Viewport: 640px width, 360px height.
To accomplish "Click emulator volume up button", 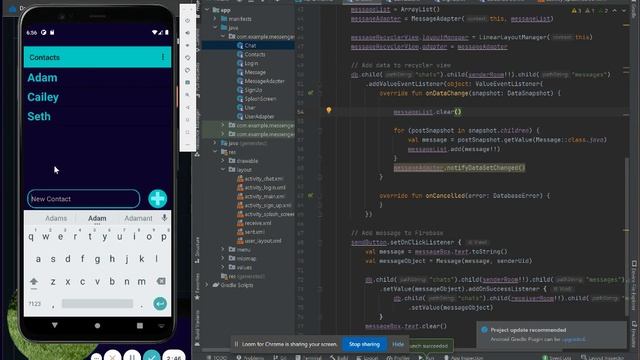I will click(187, 33).
